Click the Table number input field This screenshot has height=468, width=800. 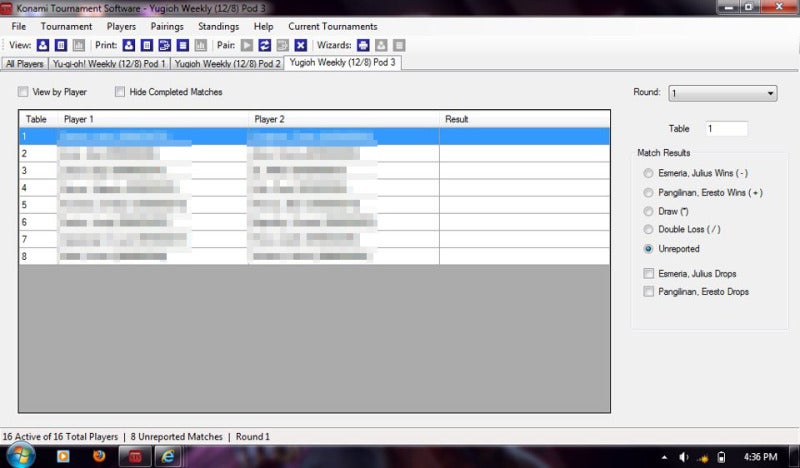(x=727, y=129)
